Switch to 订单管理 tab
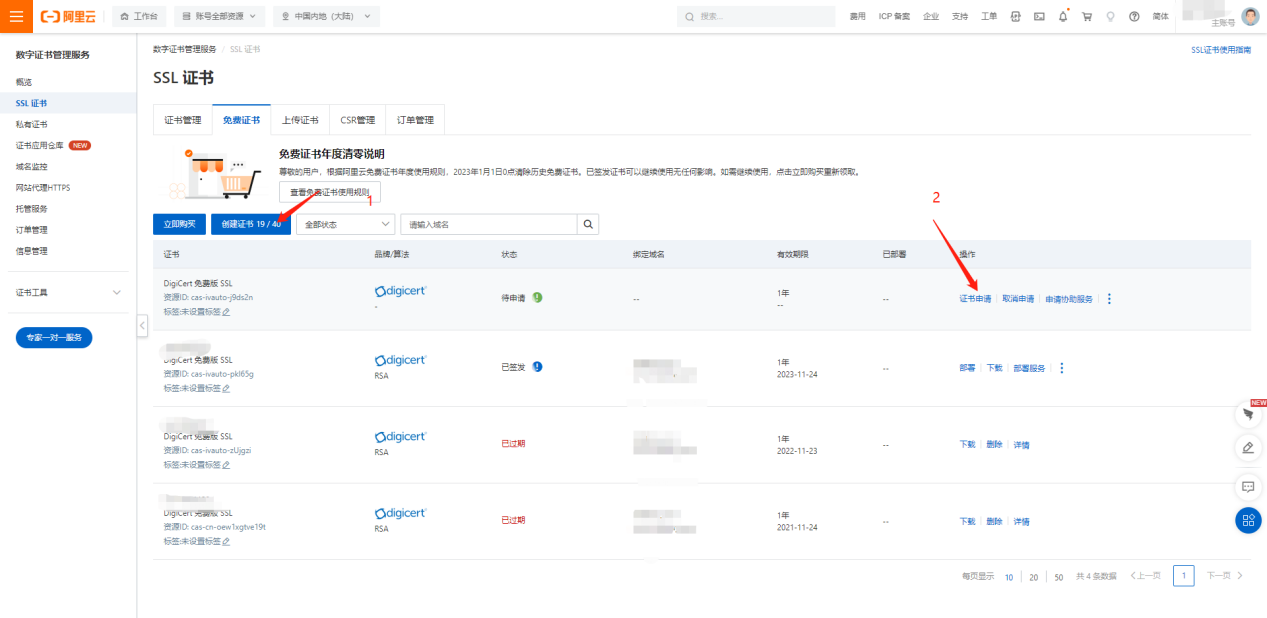 (415, 120)
